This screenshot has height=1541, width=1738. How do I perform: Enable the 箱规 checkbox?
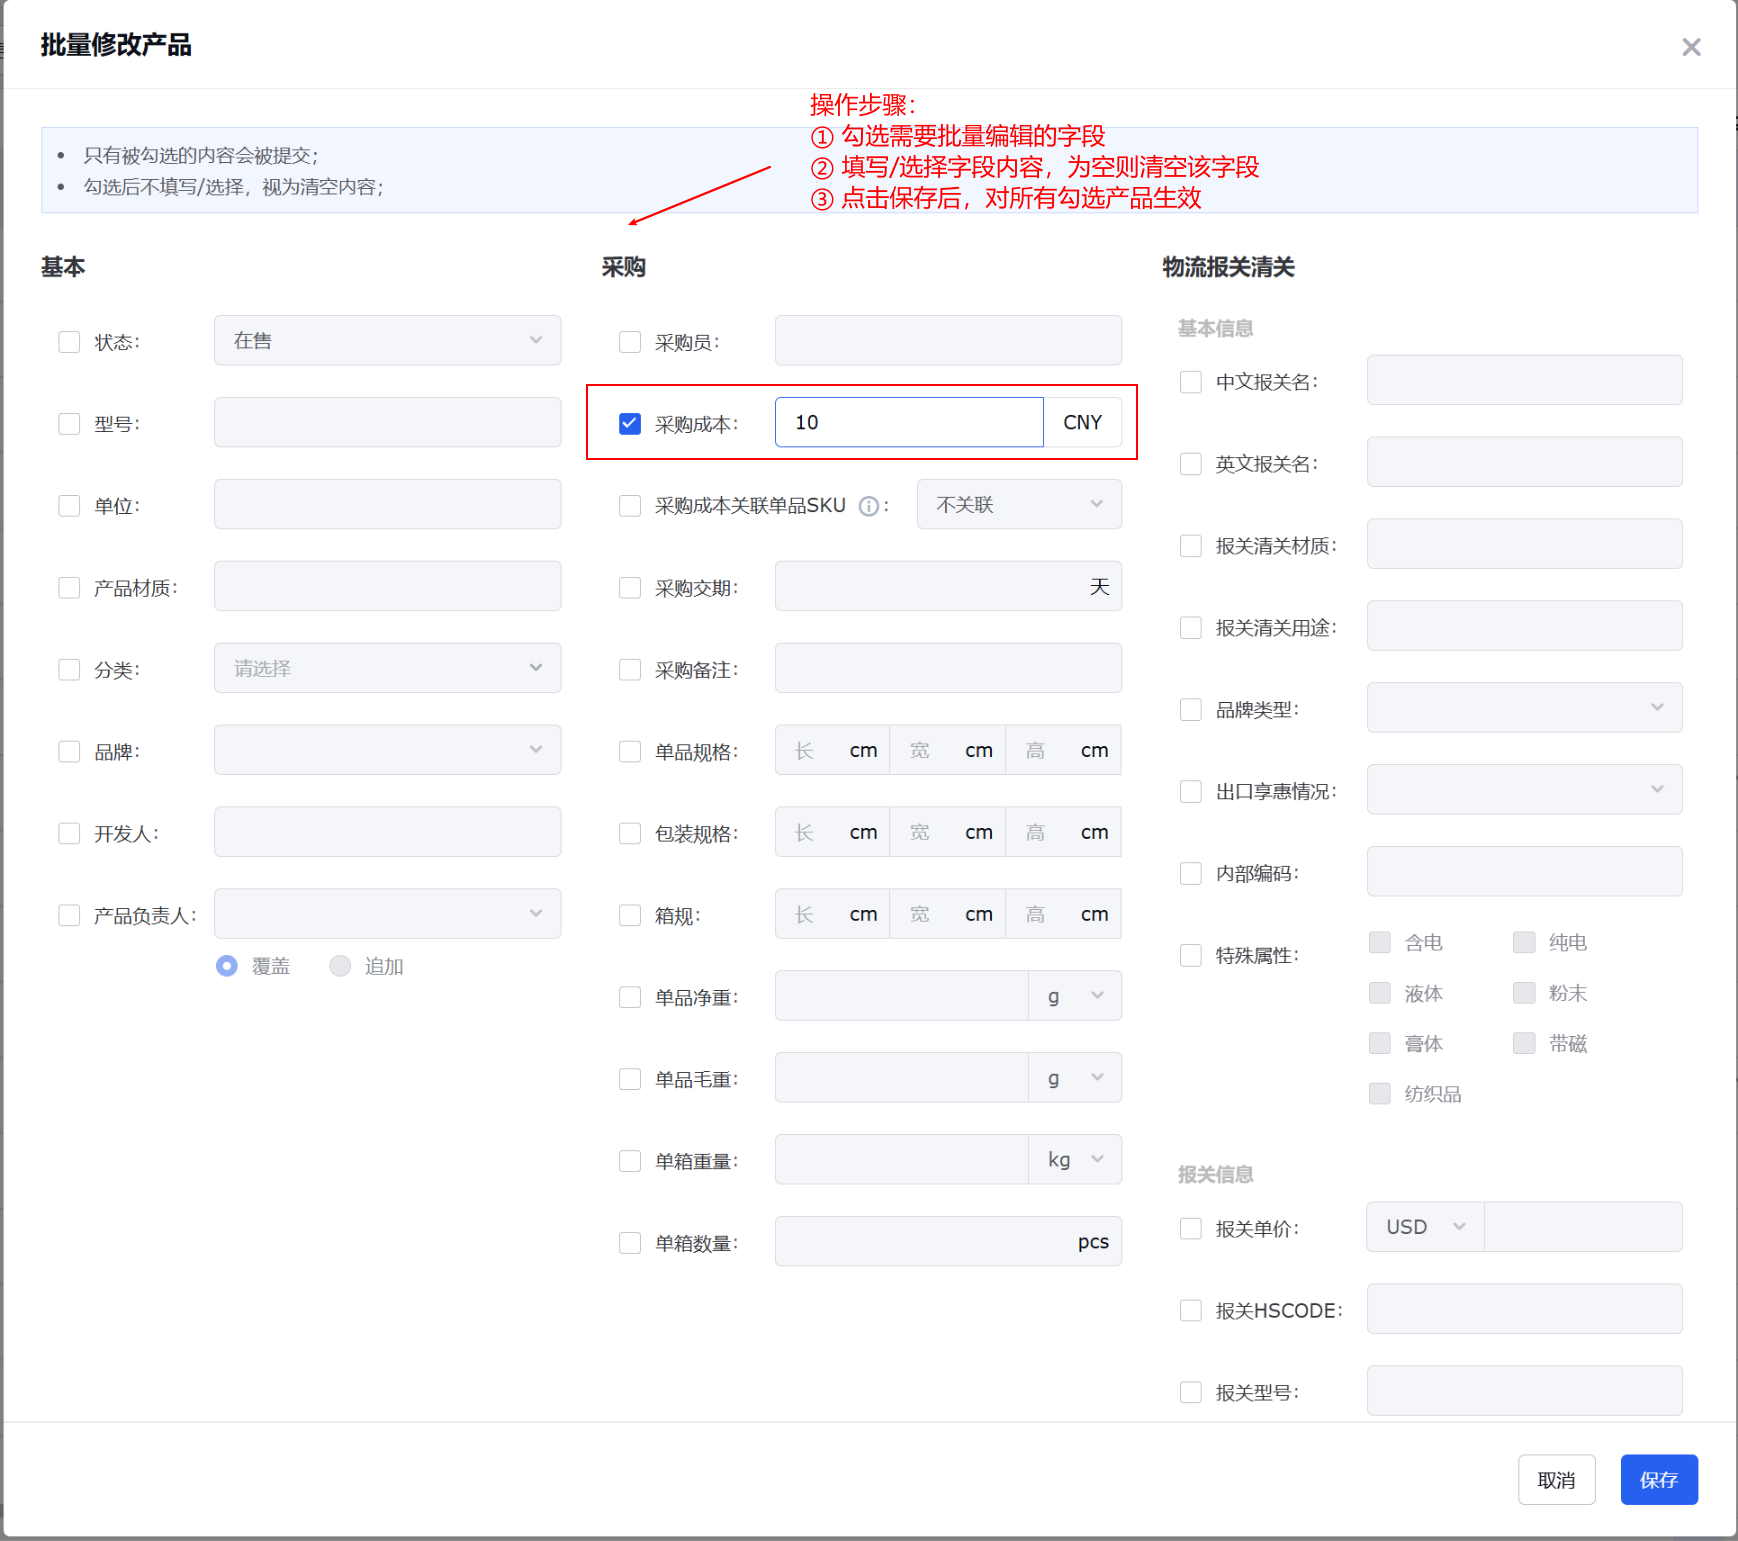[630, 916]
